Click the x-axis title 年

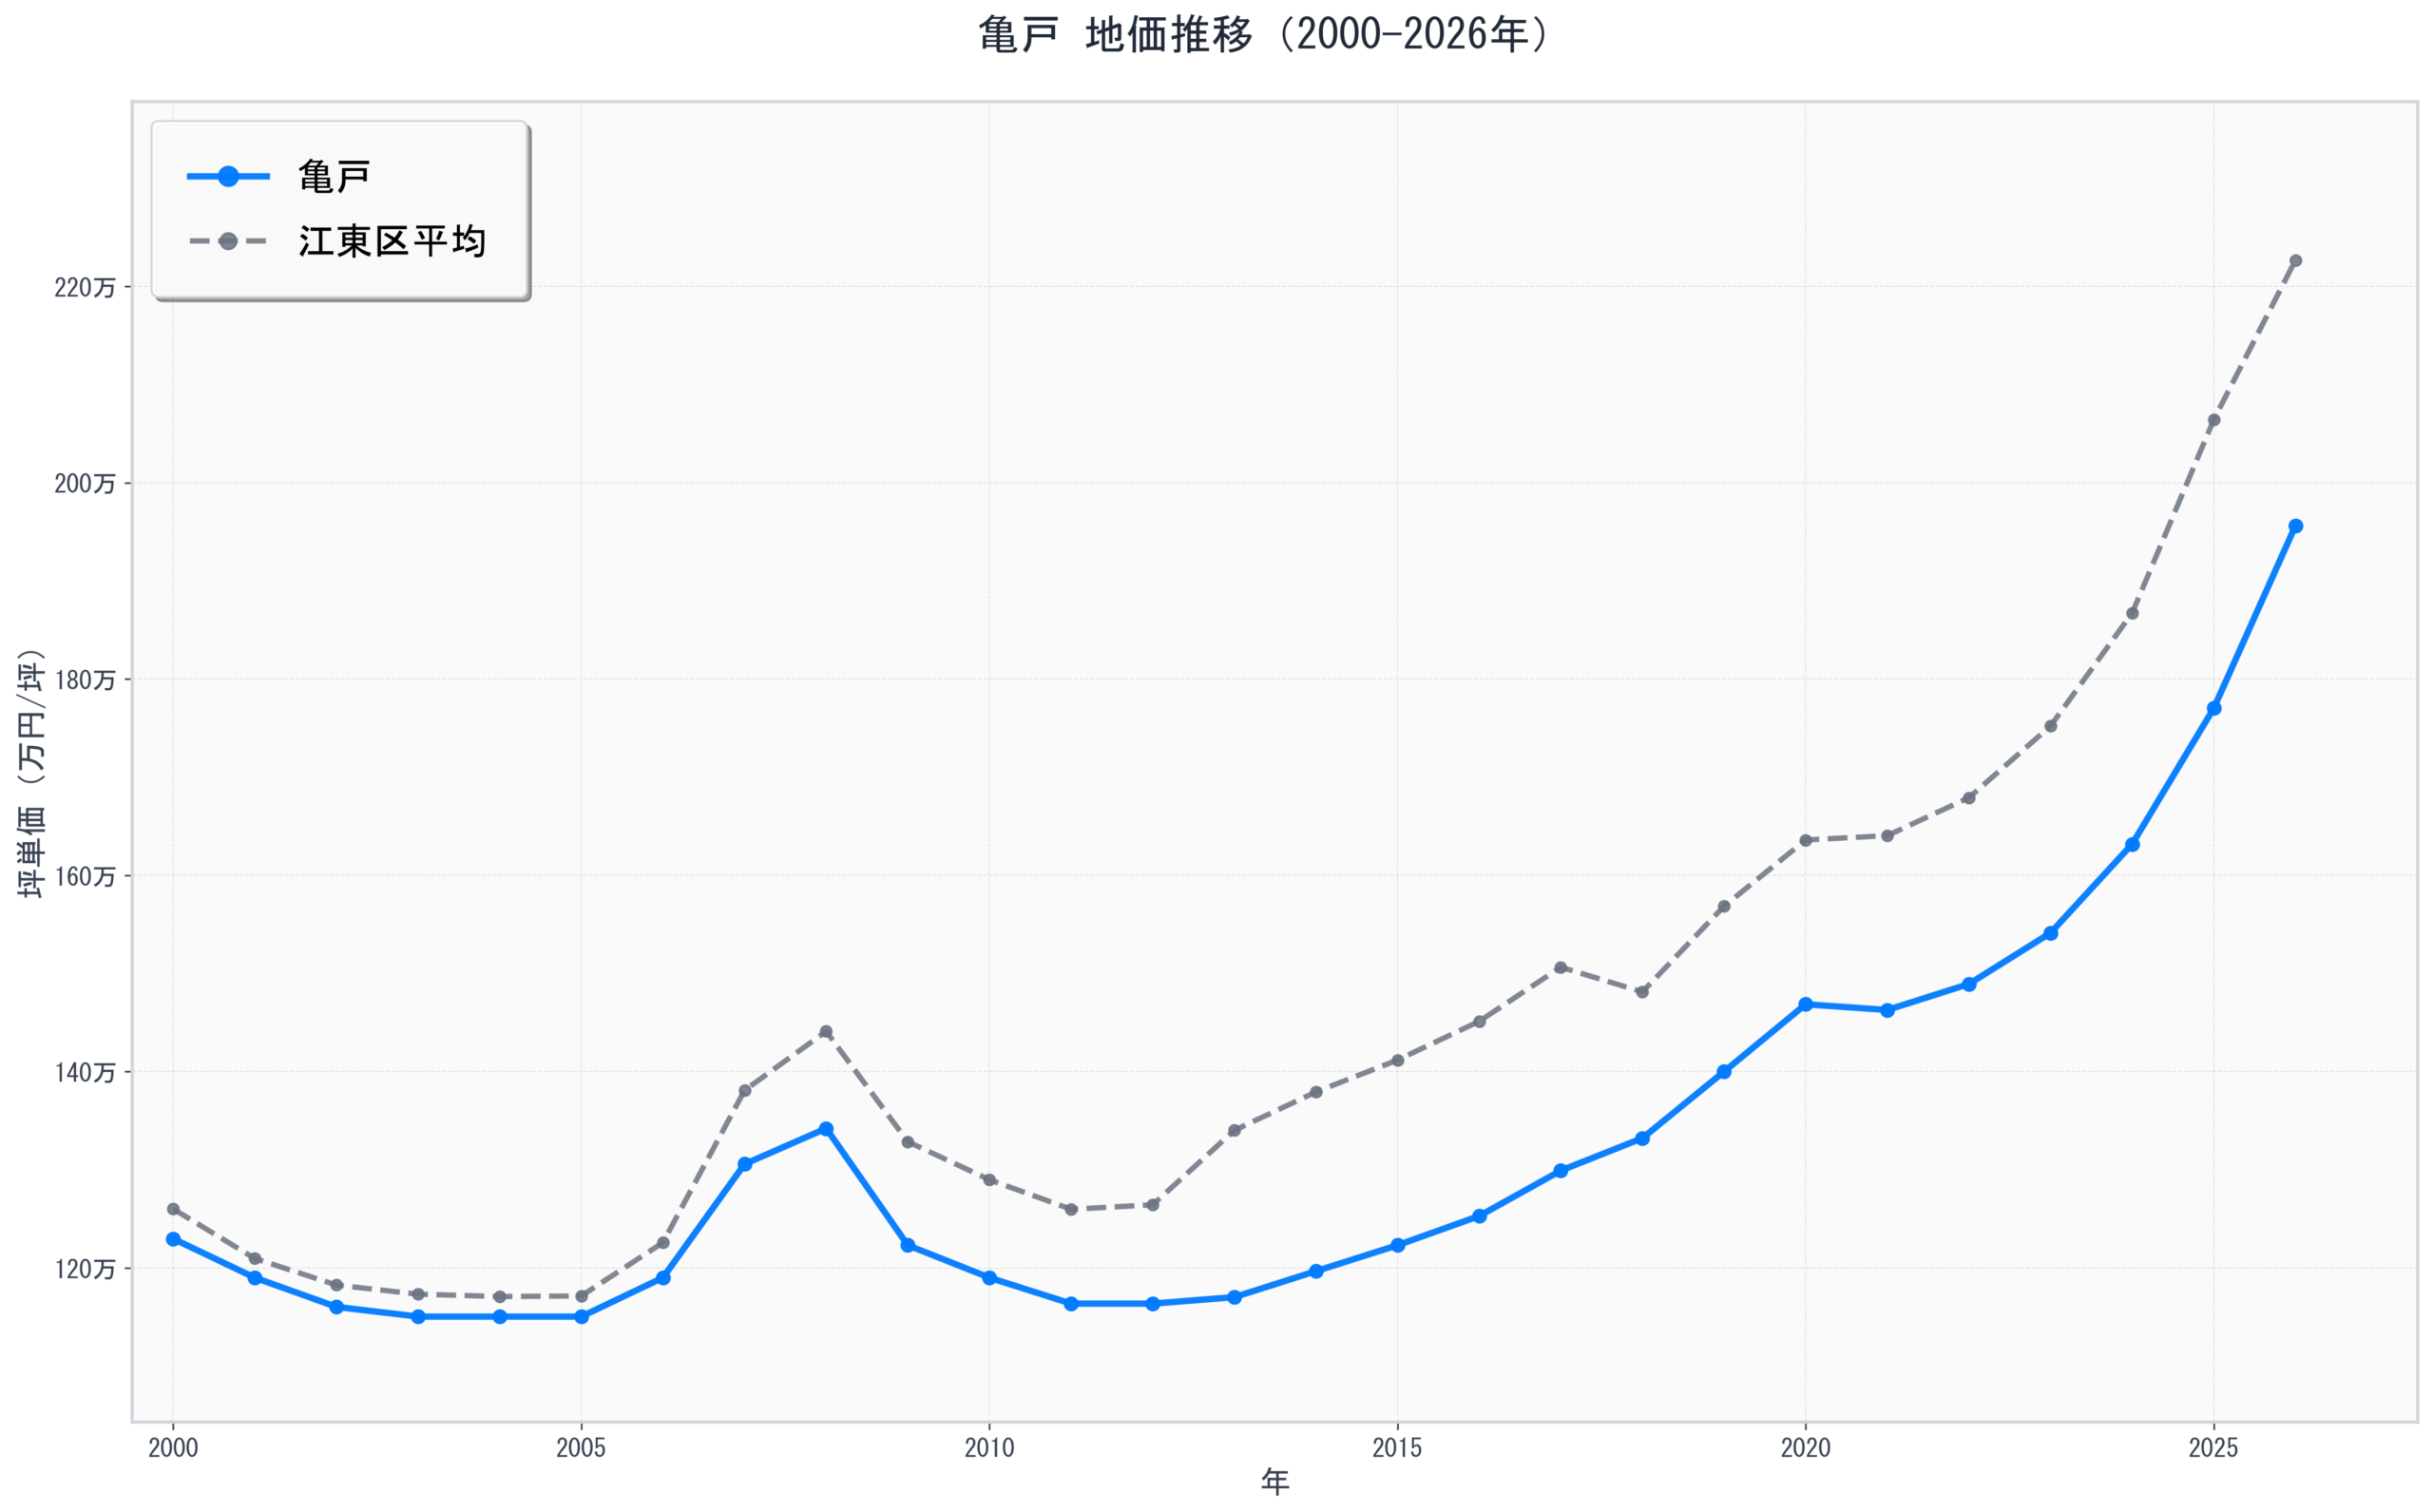coord(1275,1482)
